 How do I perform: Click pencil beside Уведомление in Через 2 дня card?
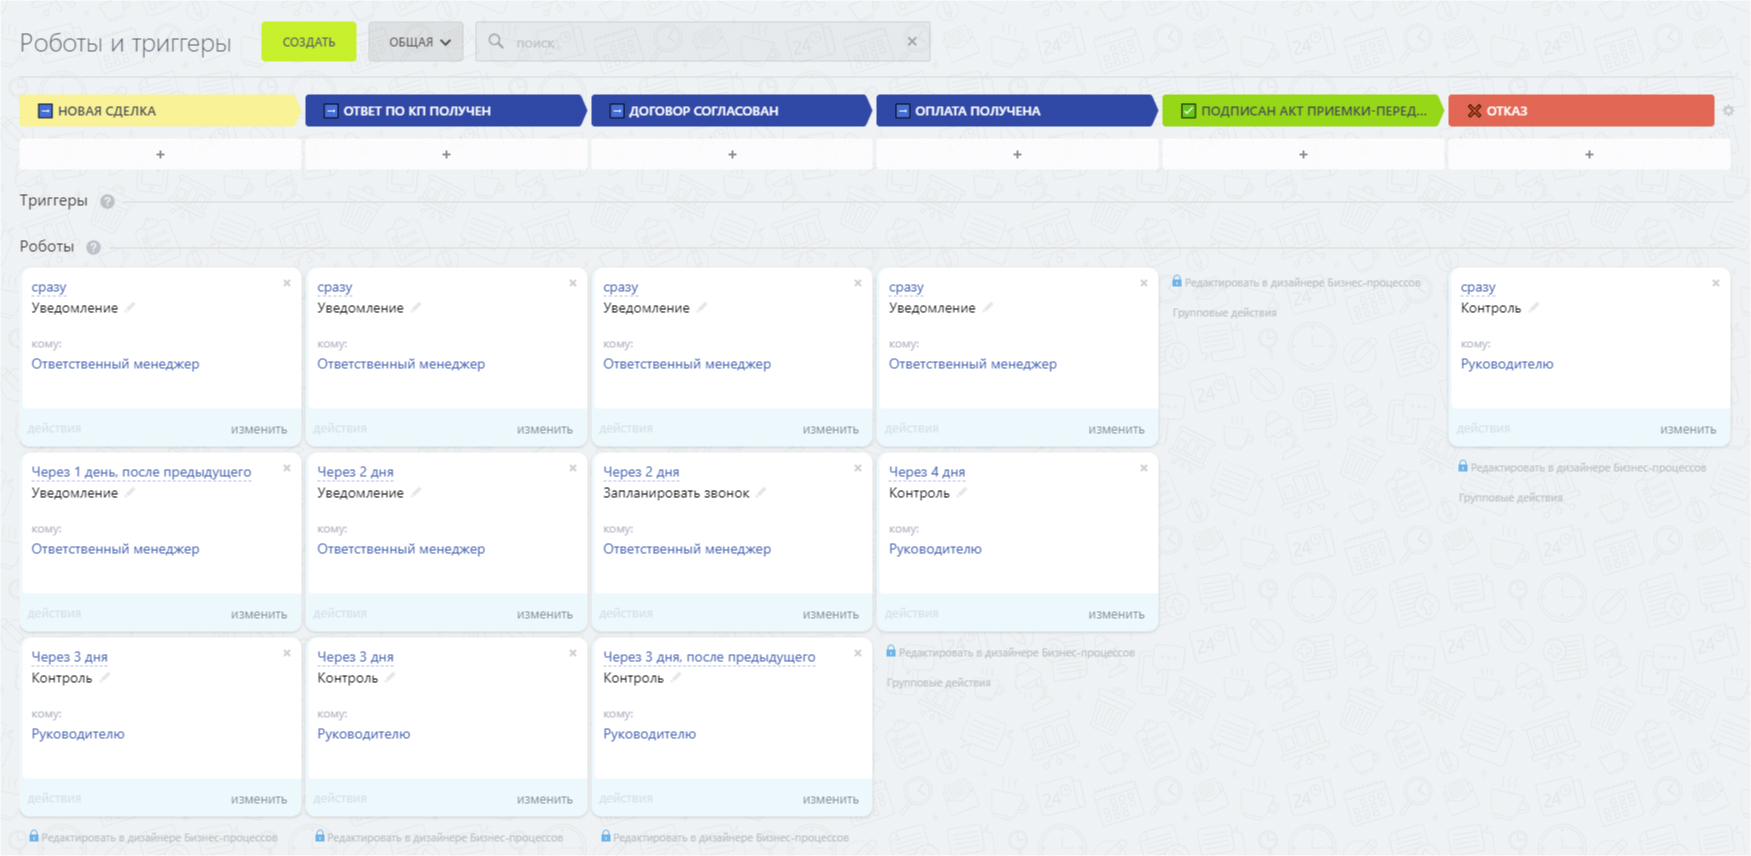[x=416, y=492]
